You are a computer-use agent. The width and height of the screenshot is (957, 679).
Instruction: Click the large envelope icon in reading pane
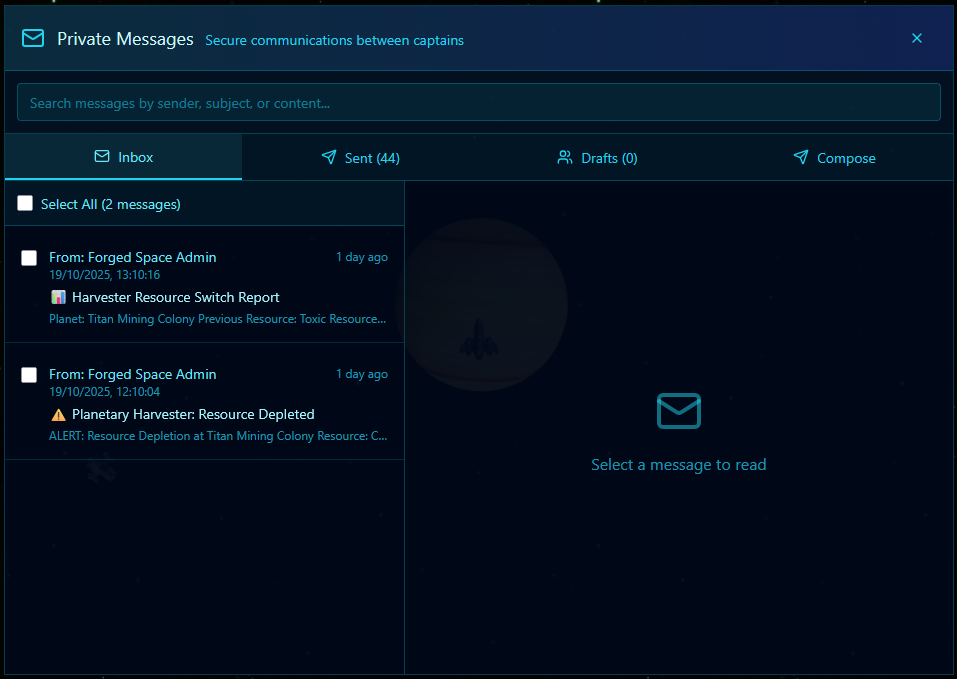coord(679,411)
